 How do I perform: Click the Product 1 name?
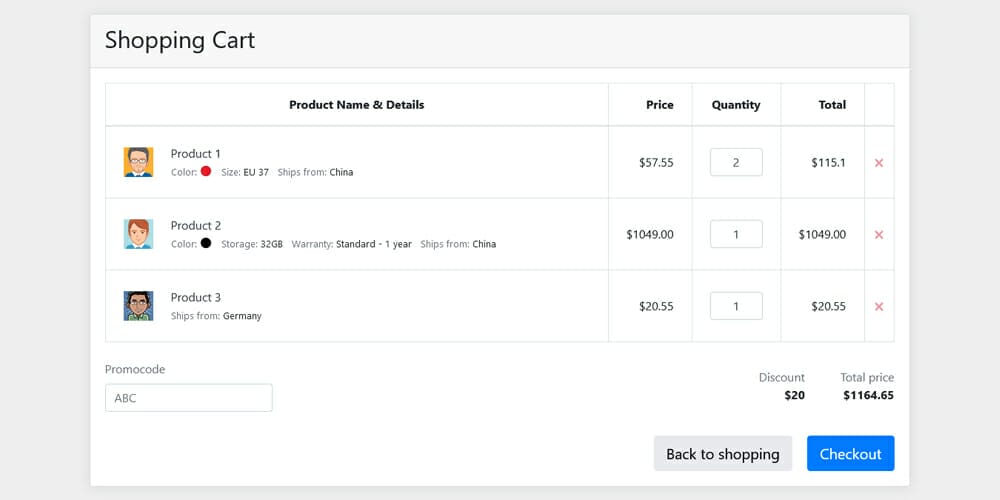[196, 153]
